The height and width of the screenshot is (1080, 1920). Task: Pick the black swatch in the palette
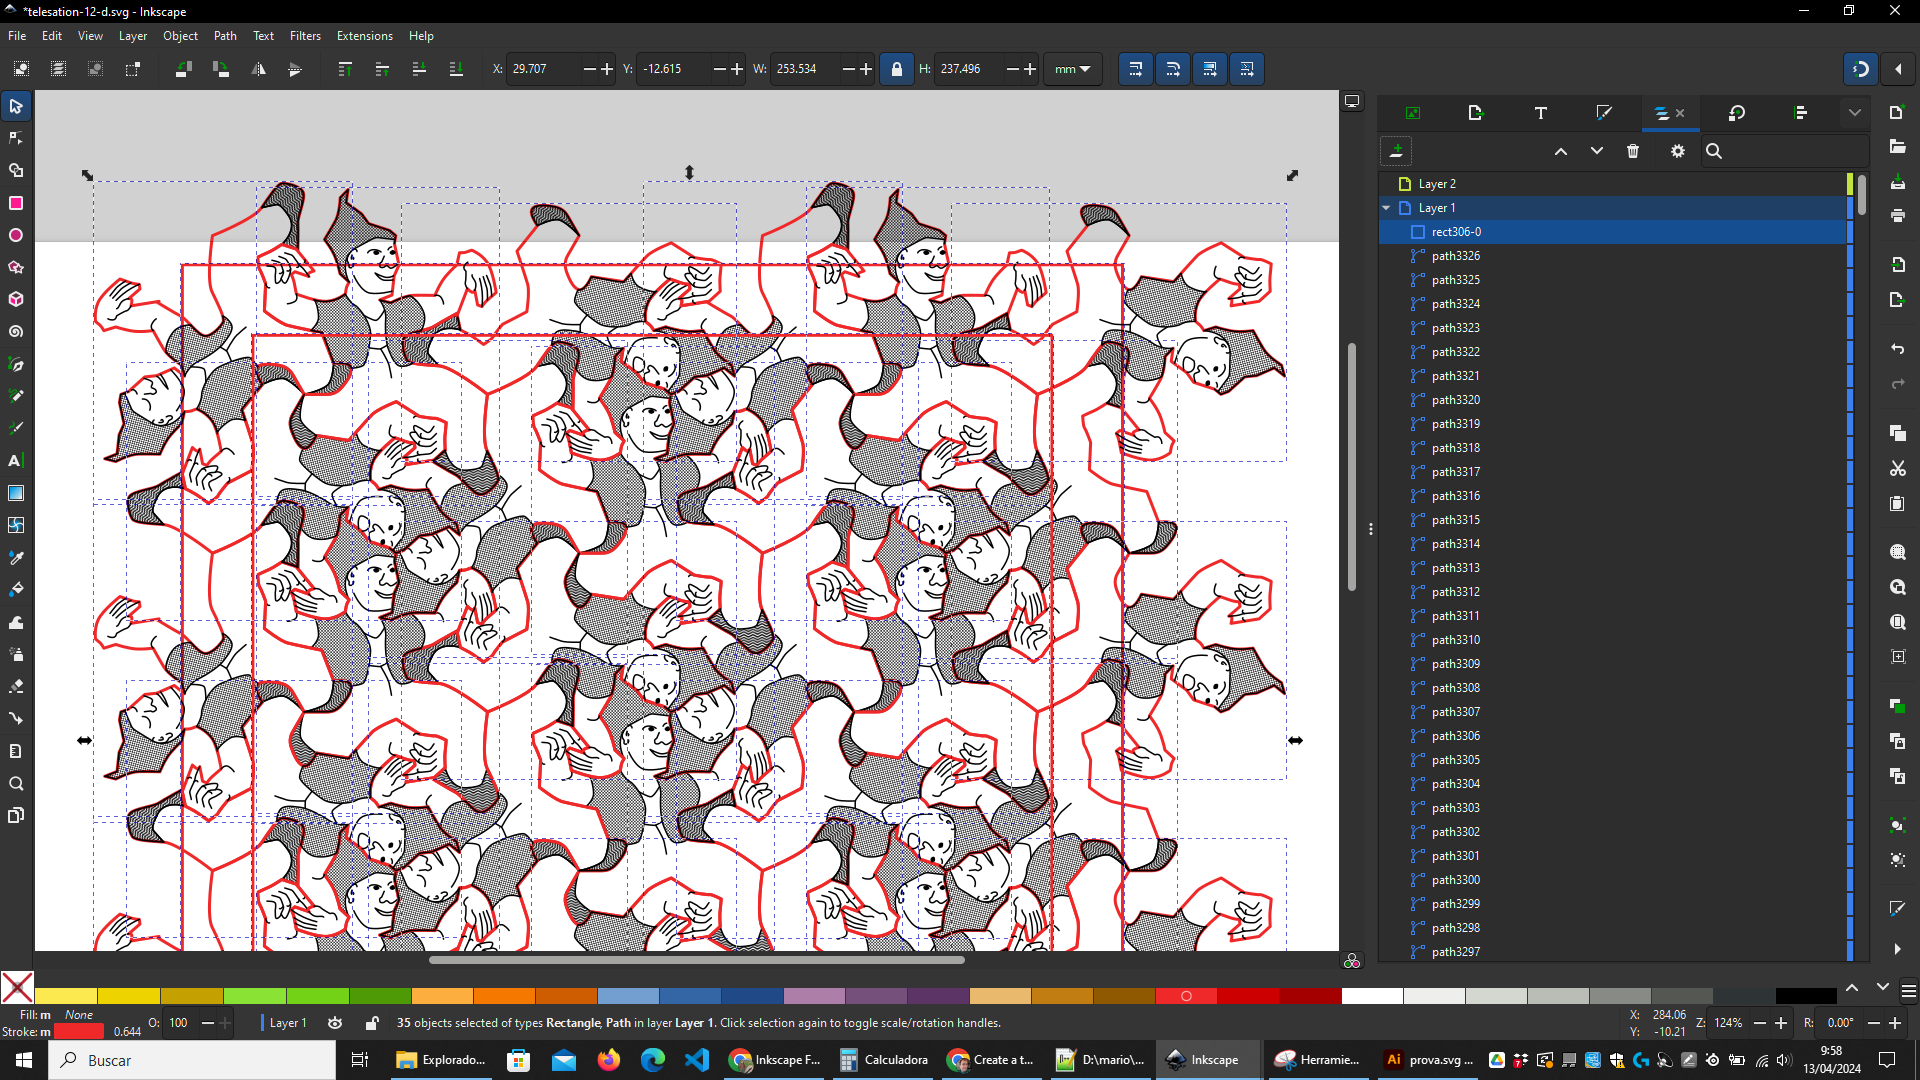1806,996
